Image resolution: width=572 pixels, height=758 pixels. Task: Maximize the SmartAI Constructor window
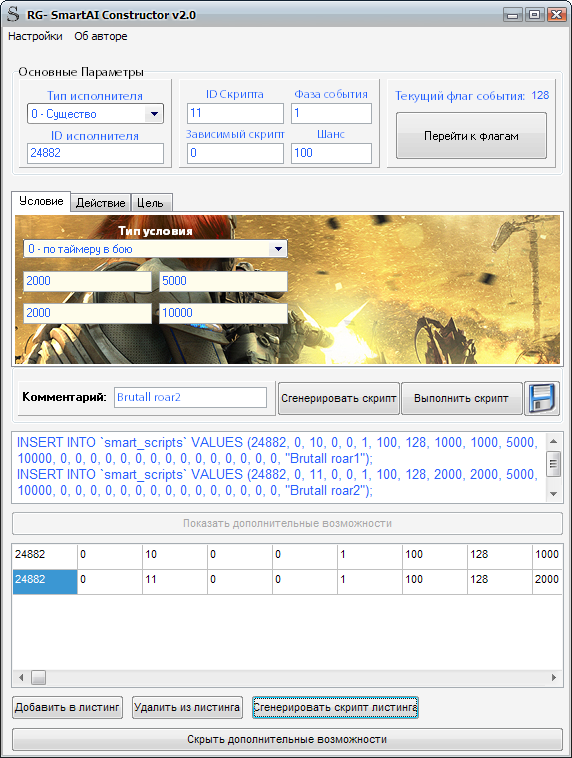point(534,15)
